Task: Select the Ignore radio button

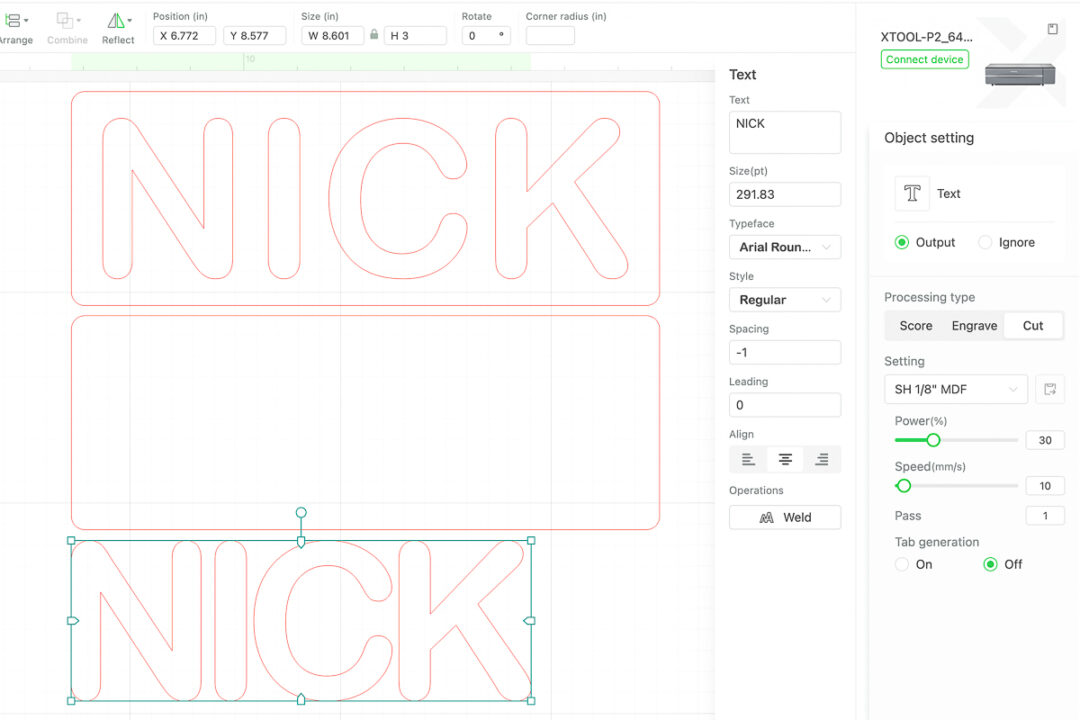Action: pos(985,242)
